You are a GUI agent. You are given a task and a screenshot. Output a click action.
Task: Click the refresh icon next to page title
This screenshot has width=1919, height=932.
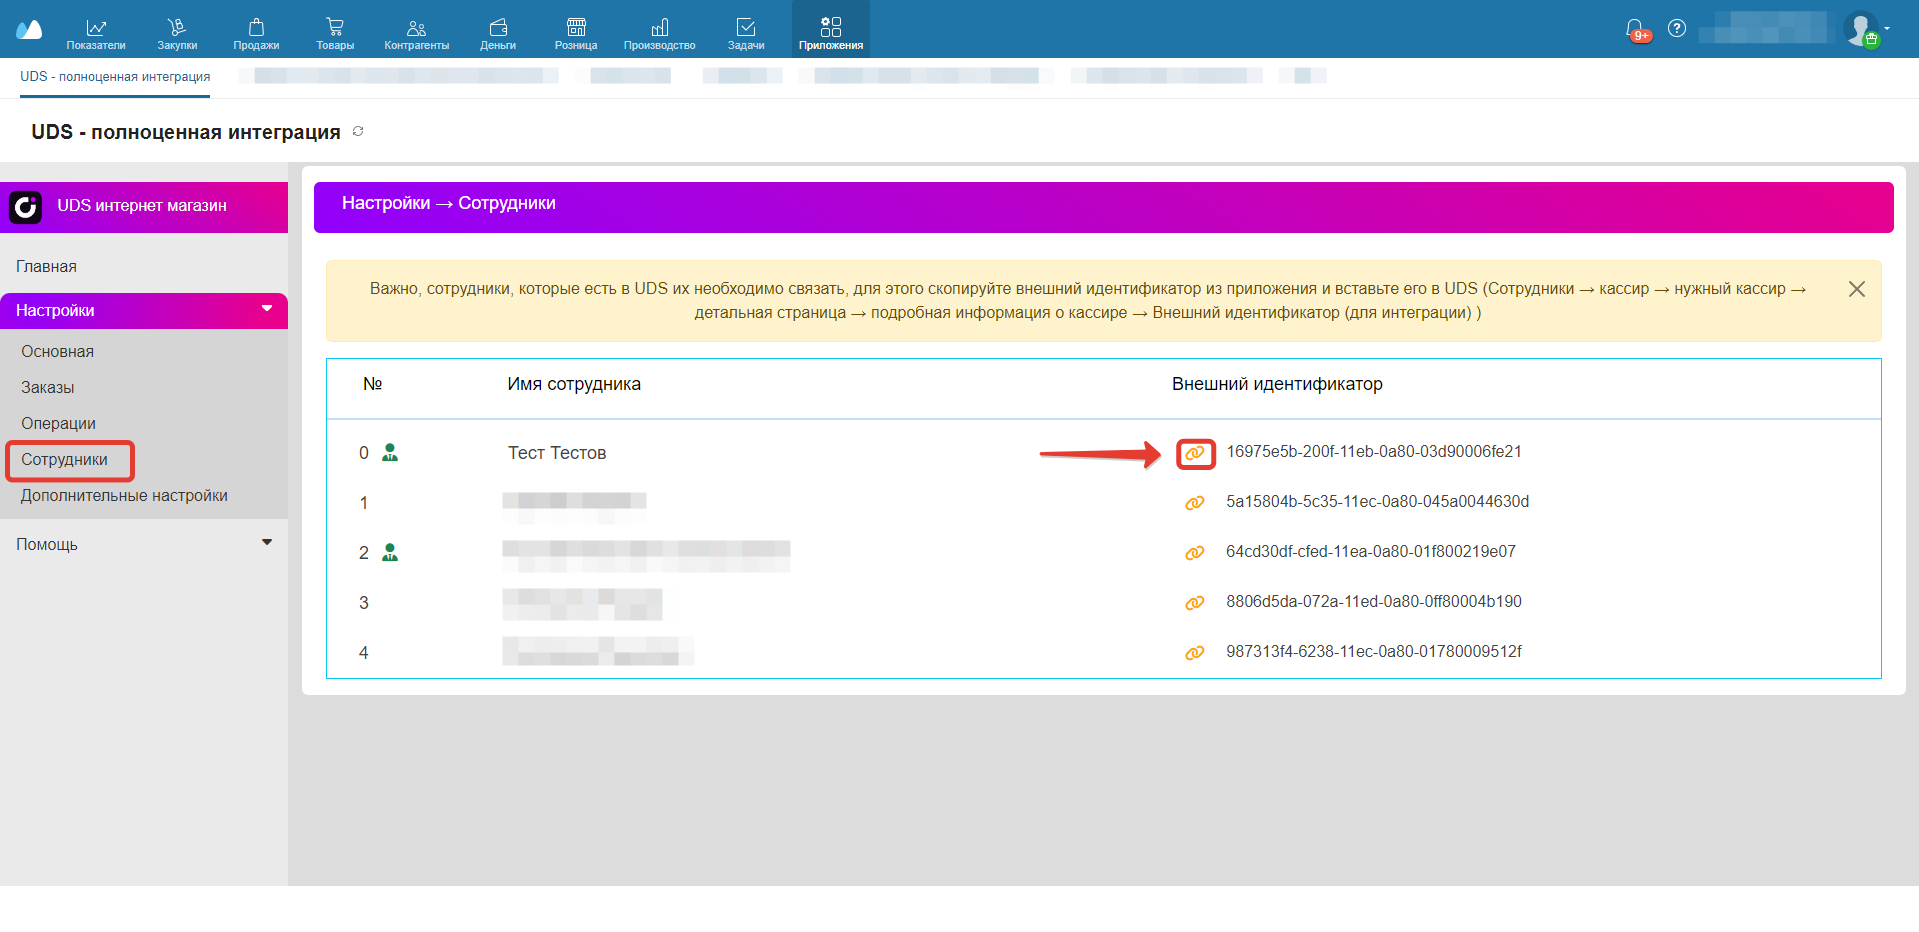(358, 132)
